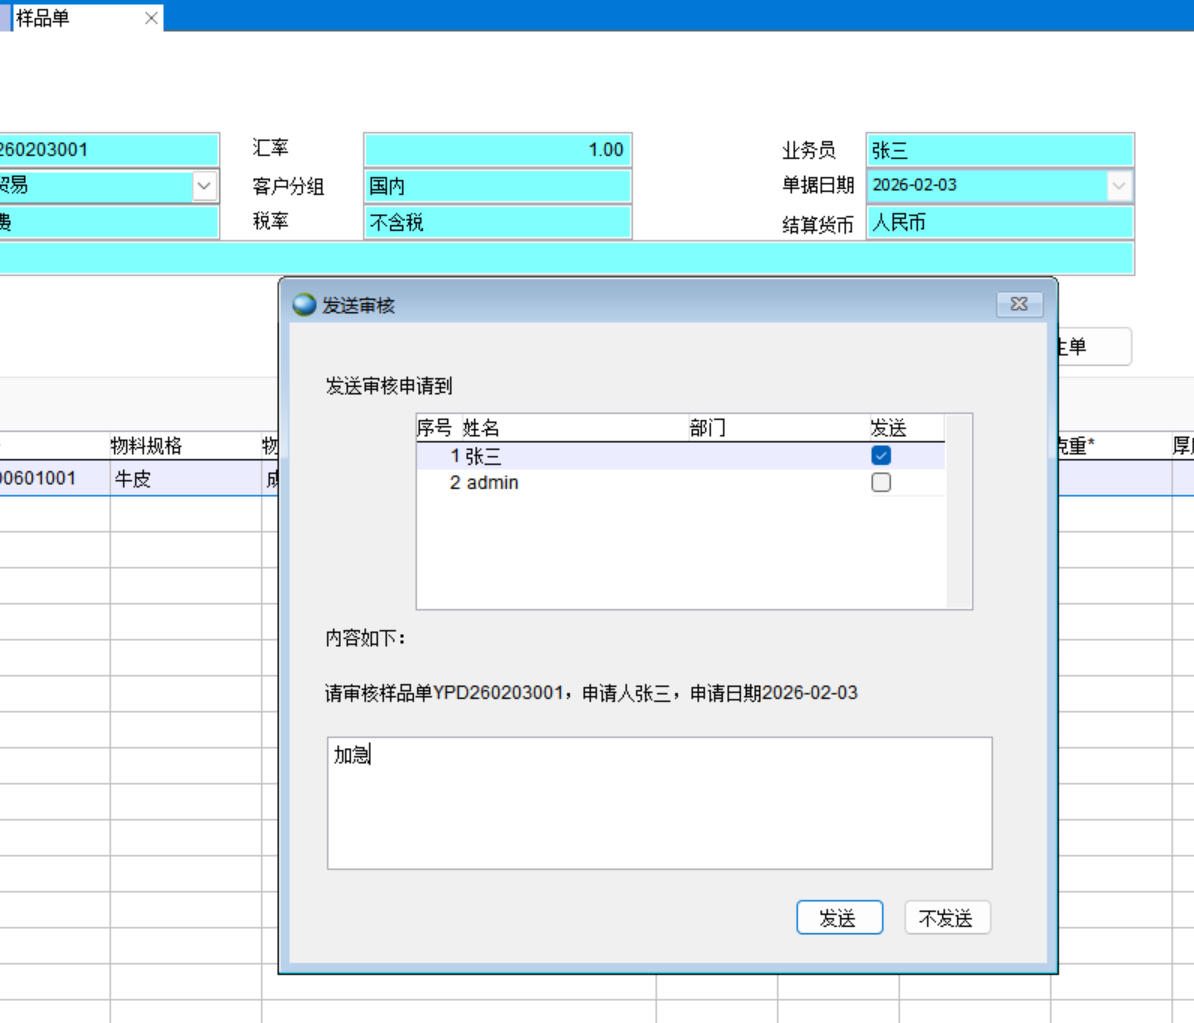Screen dimensions: 1194x1023
Task: Click the 客户分组 field showing 国内
Action: click(497, 186)
